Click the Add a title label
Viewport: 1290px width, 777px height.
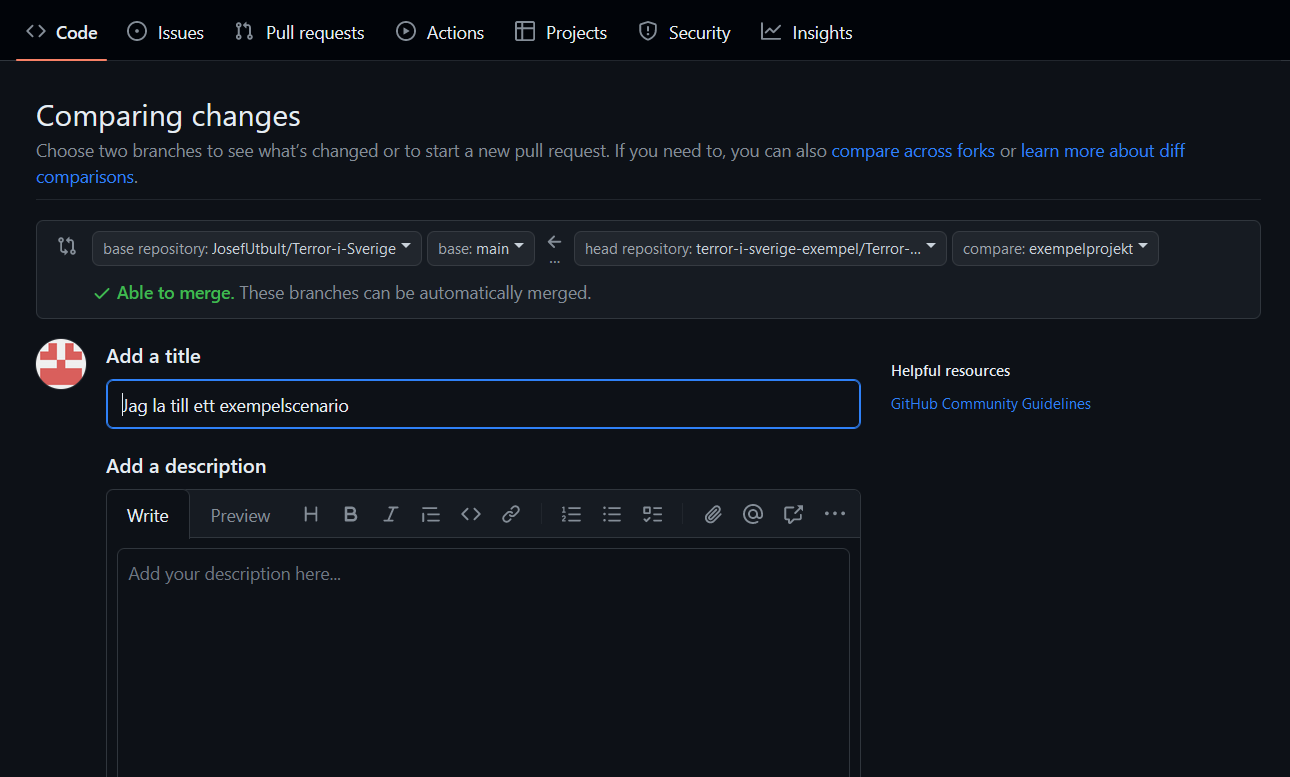click(x=153, y=356)
